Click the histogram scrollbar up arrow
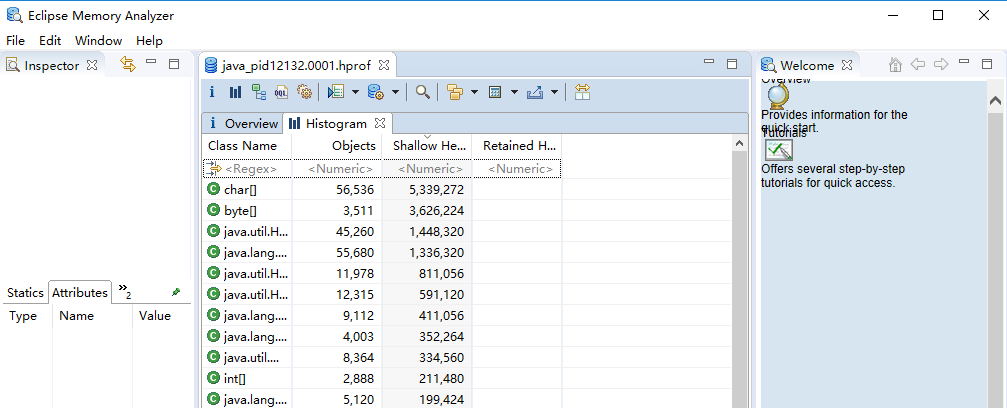 [x=739, y=143]
